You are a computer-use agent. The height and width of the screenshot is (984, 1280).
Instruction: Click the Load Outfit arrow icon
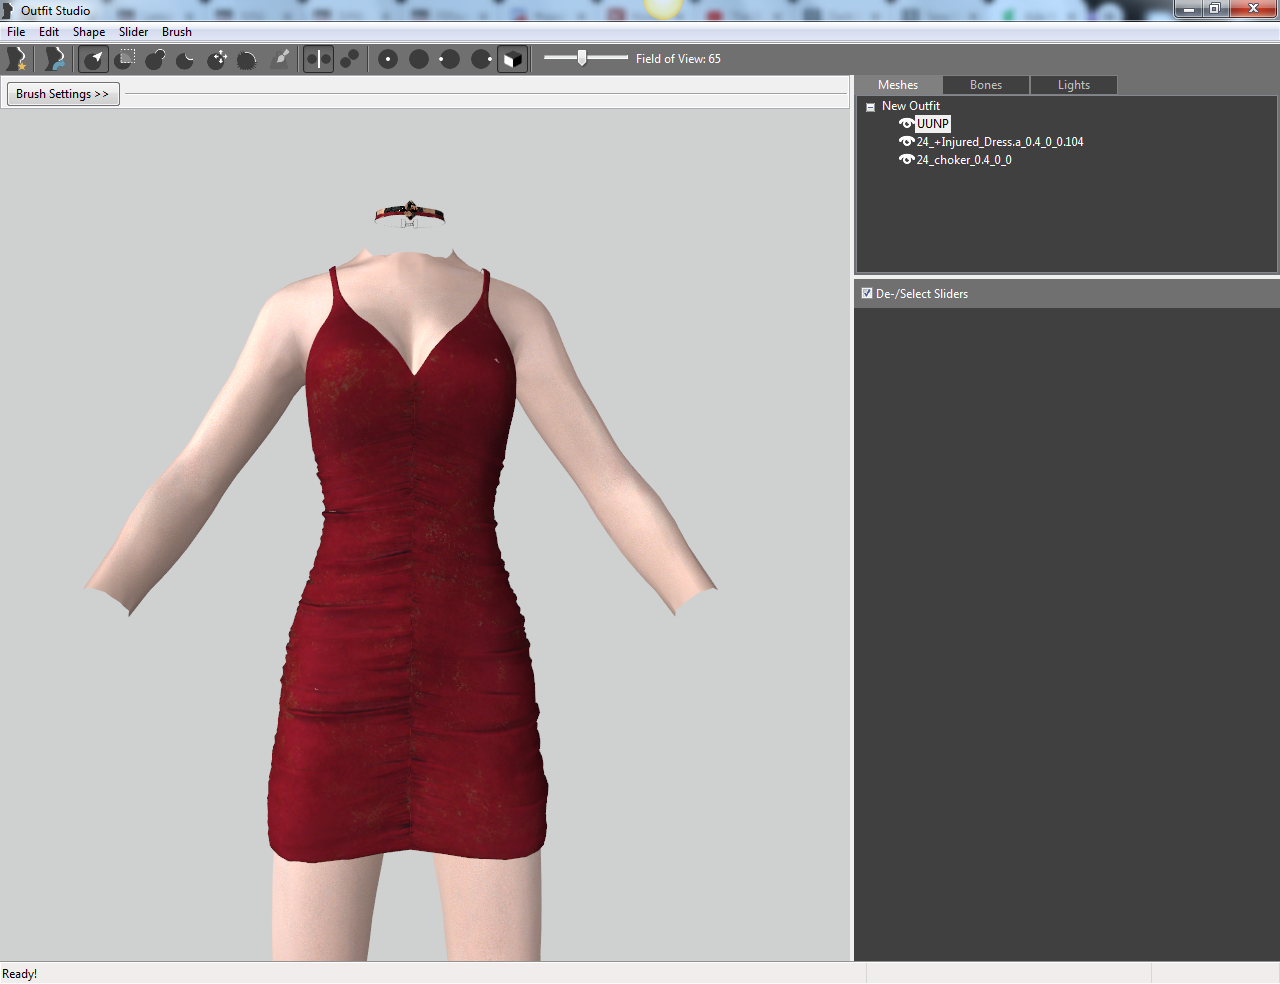tap(54, 59)
